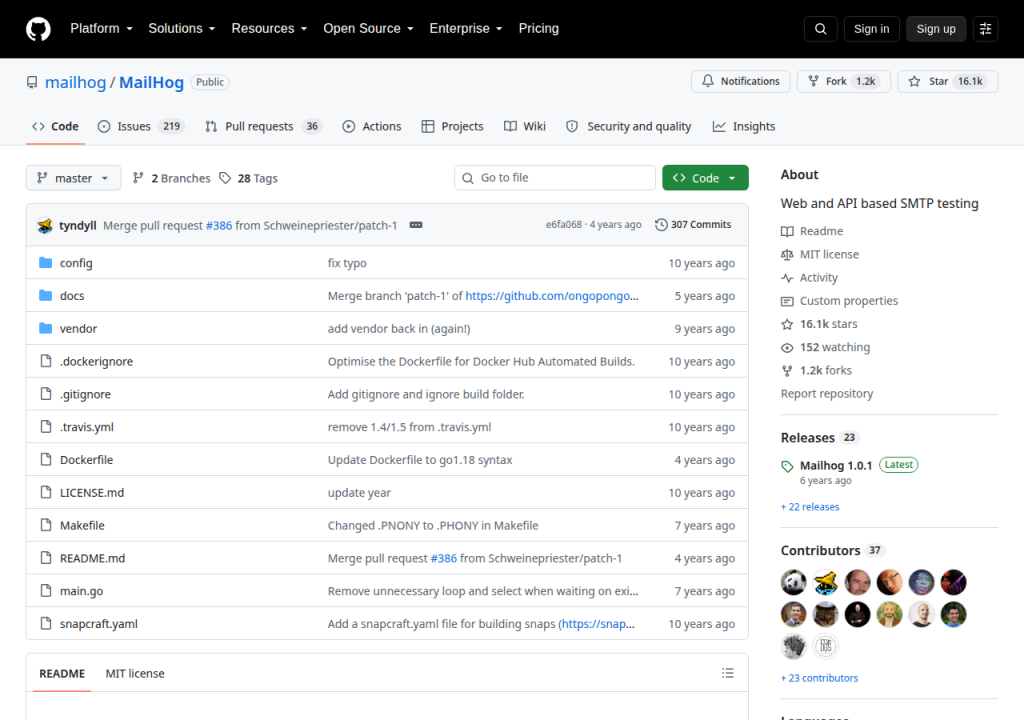Click Report repository link
The height and width of the screenshot is (720, 1024).
[827, 394]
